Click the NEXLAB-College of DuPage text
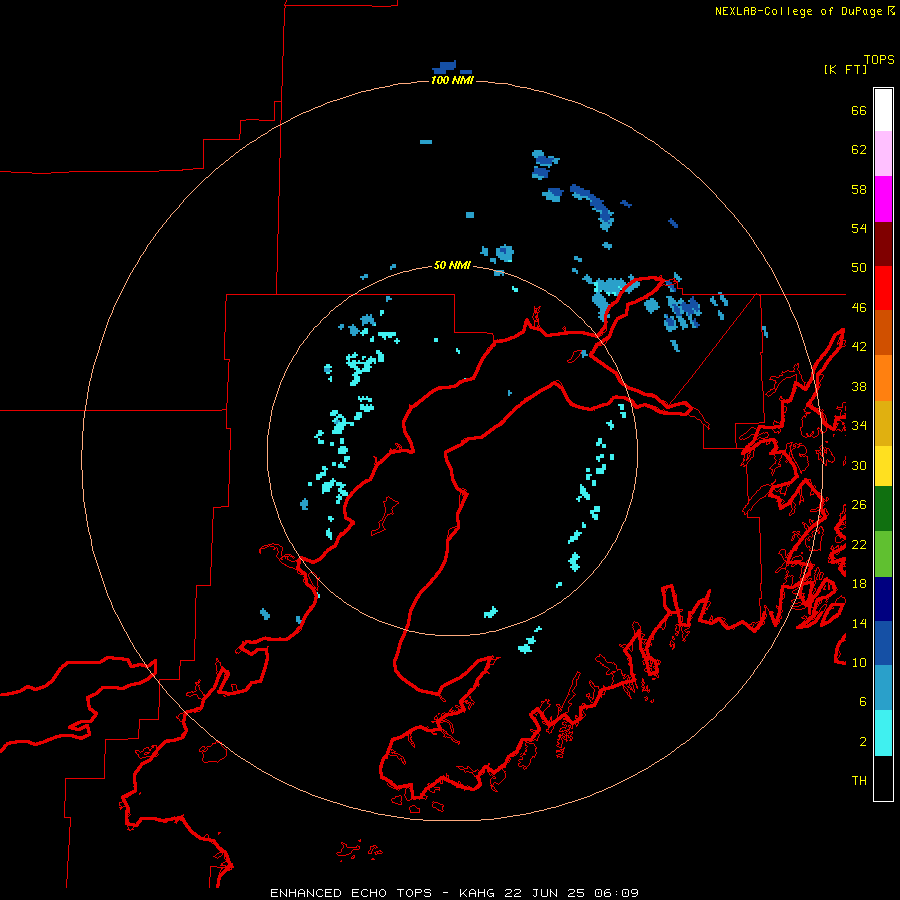This screenshot has height=900, width=900. pos(798,11)
